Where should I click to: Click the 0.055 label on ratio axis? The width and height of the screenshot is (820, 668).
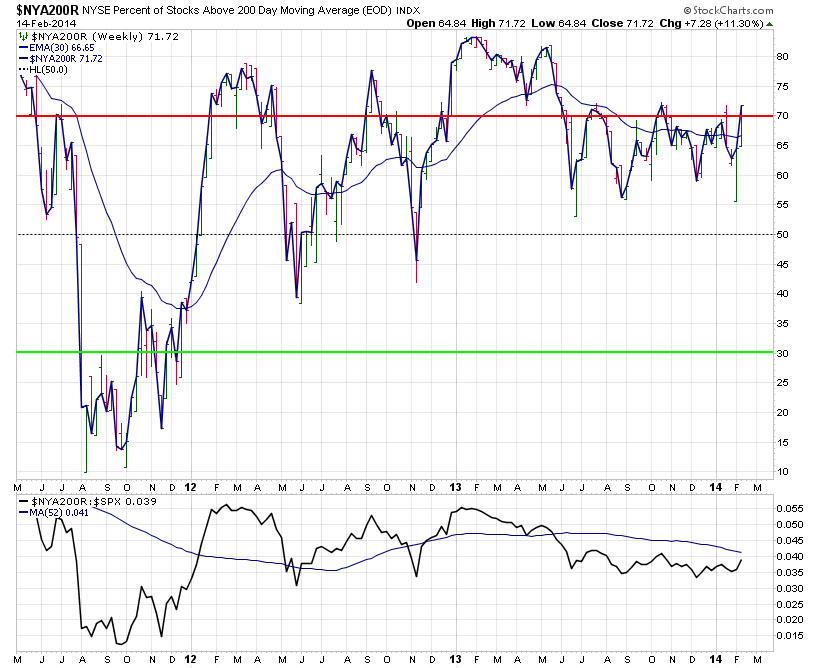790,508
